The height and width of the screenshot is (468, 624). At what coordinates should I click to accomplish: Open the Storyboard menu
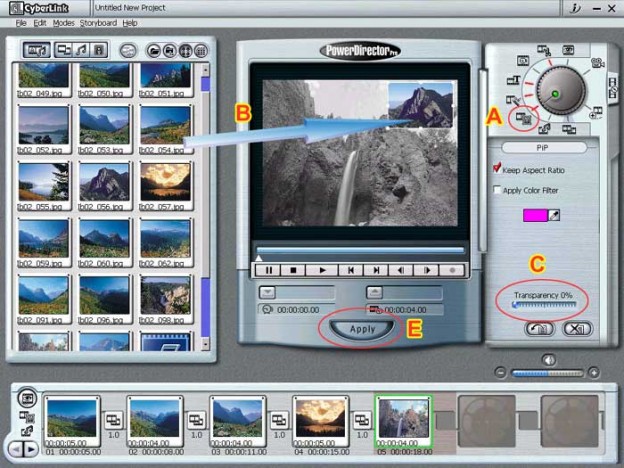[98, 23]
